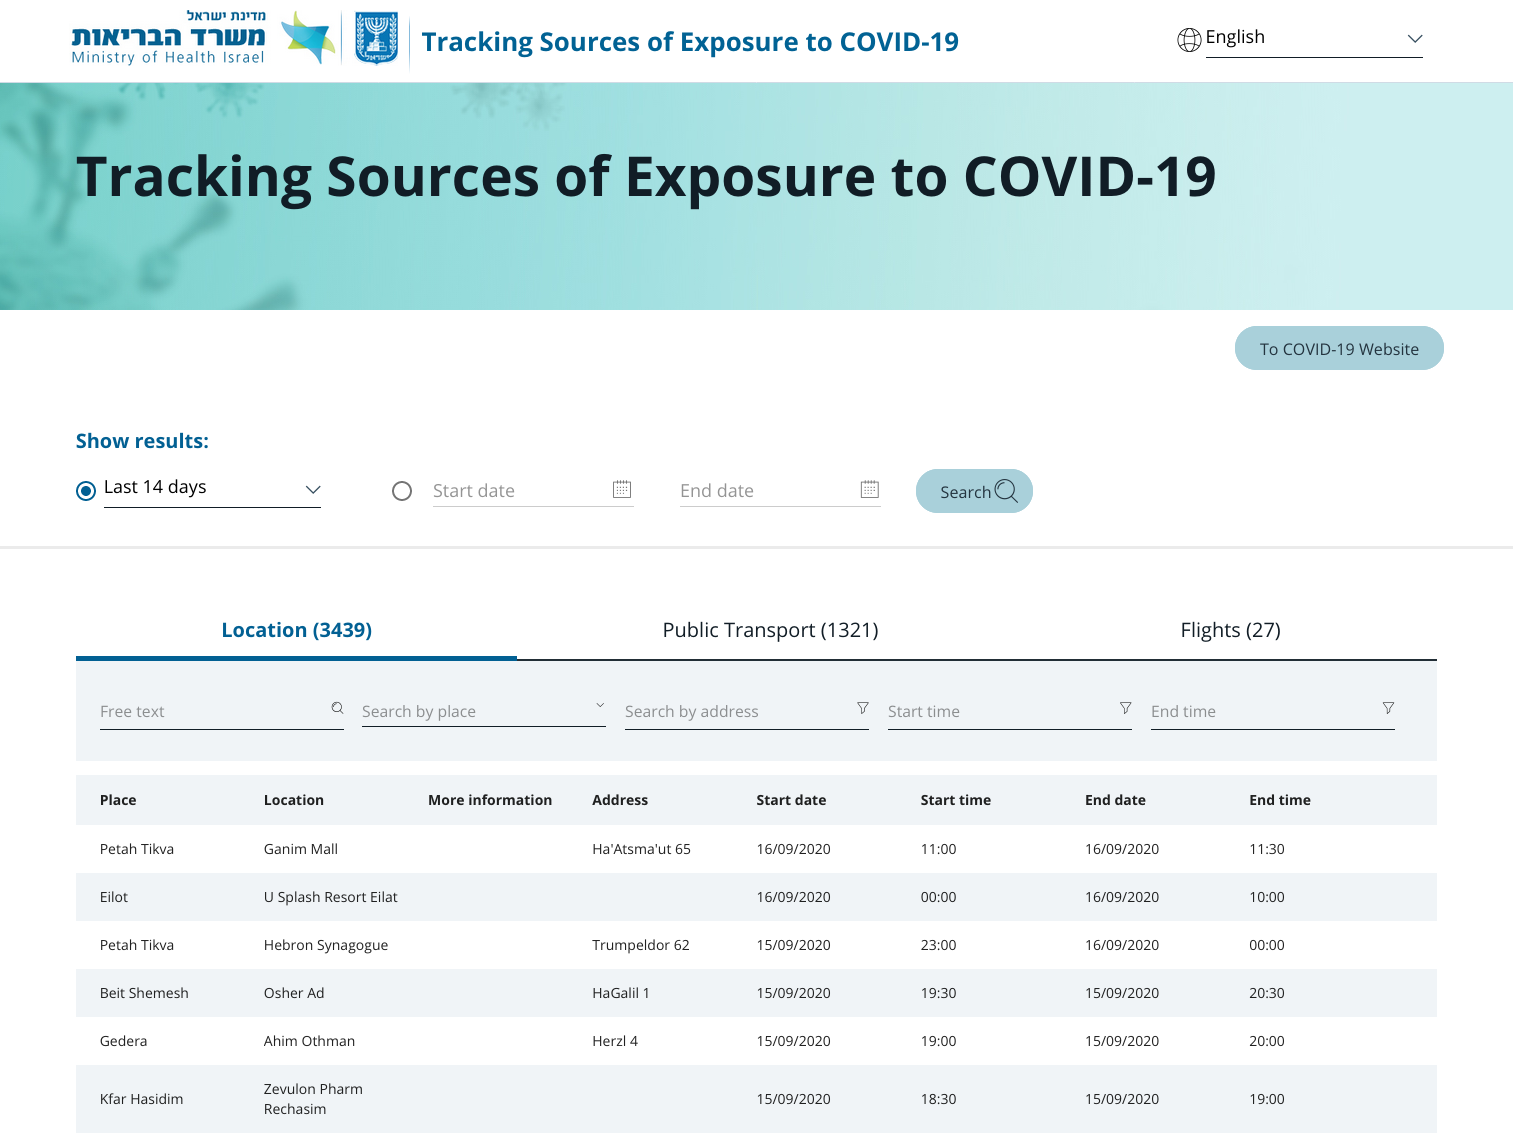Screen dimensions: 1513x1136
Task: Select the Last 14 days radio button
Action: [86, 491]
